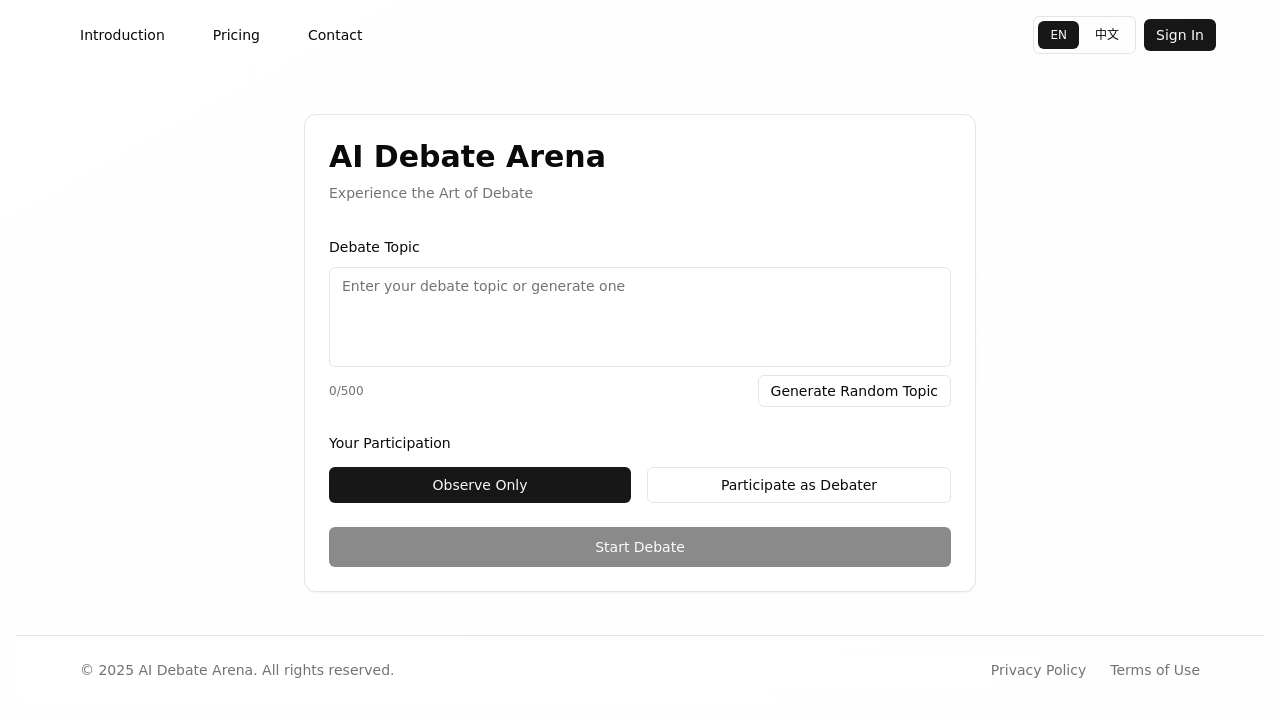Click the Debate Topic label

pyautogui.click(x=374, y=247)
